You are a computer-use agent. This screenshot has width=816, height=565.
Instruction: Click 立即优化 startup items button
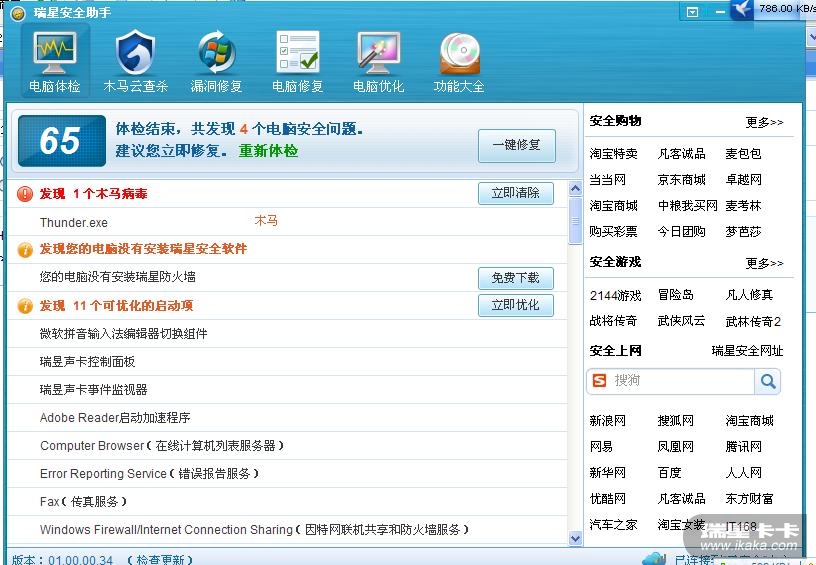click(516, 305)
